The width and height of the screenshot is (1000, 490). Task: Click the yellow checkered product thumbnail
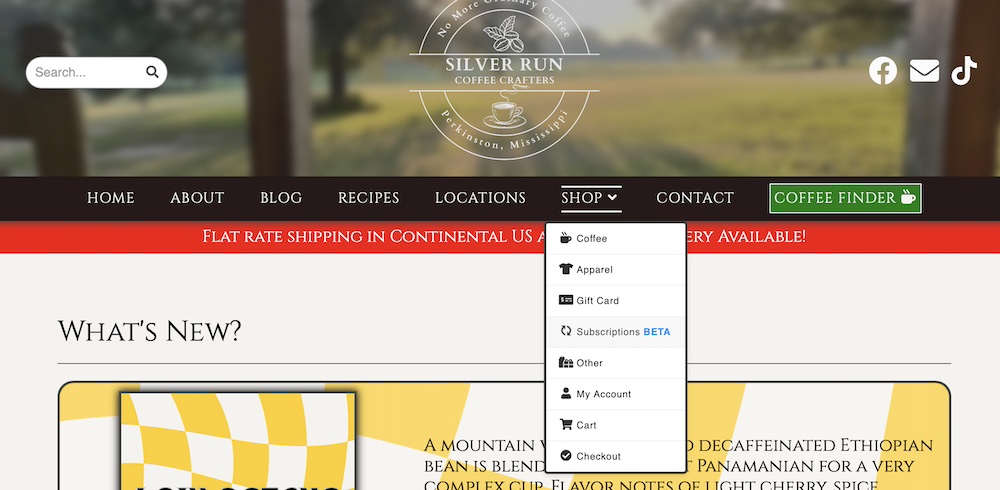tap(238, 441)
